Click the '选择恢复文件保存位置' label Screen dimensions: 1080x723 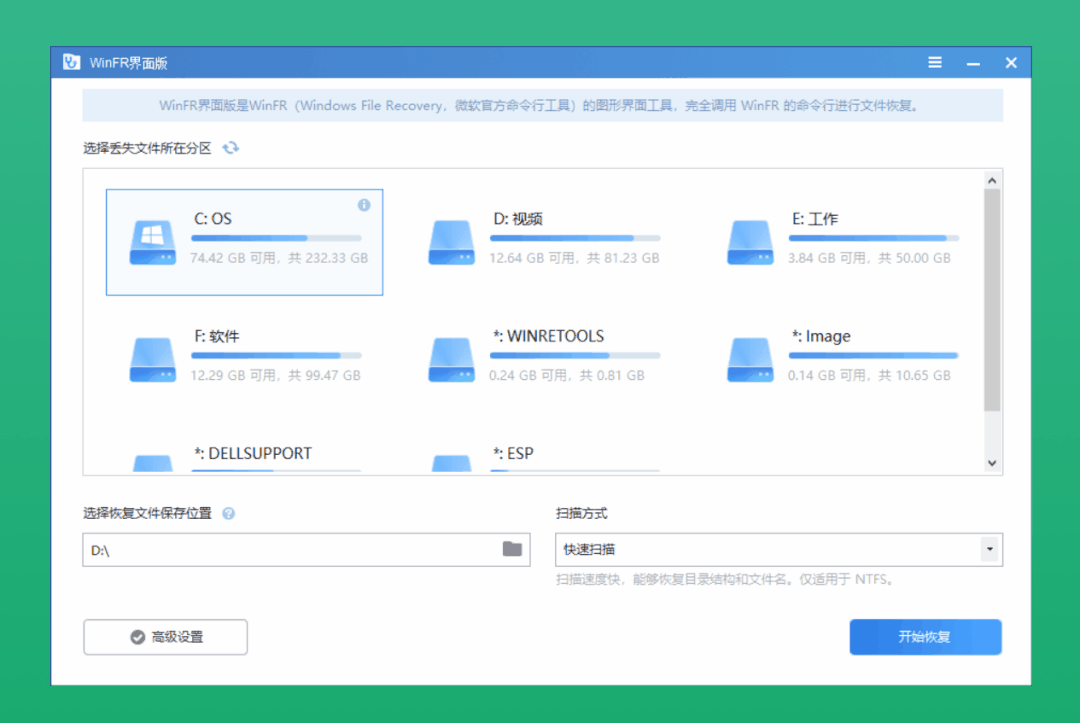tap(147, 514)
